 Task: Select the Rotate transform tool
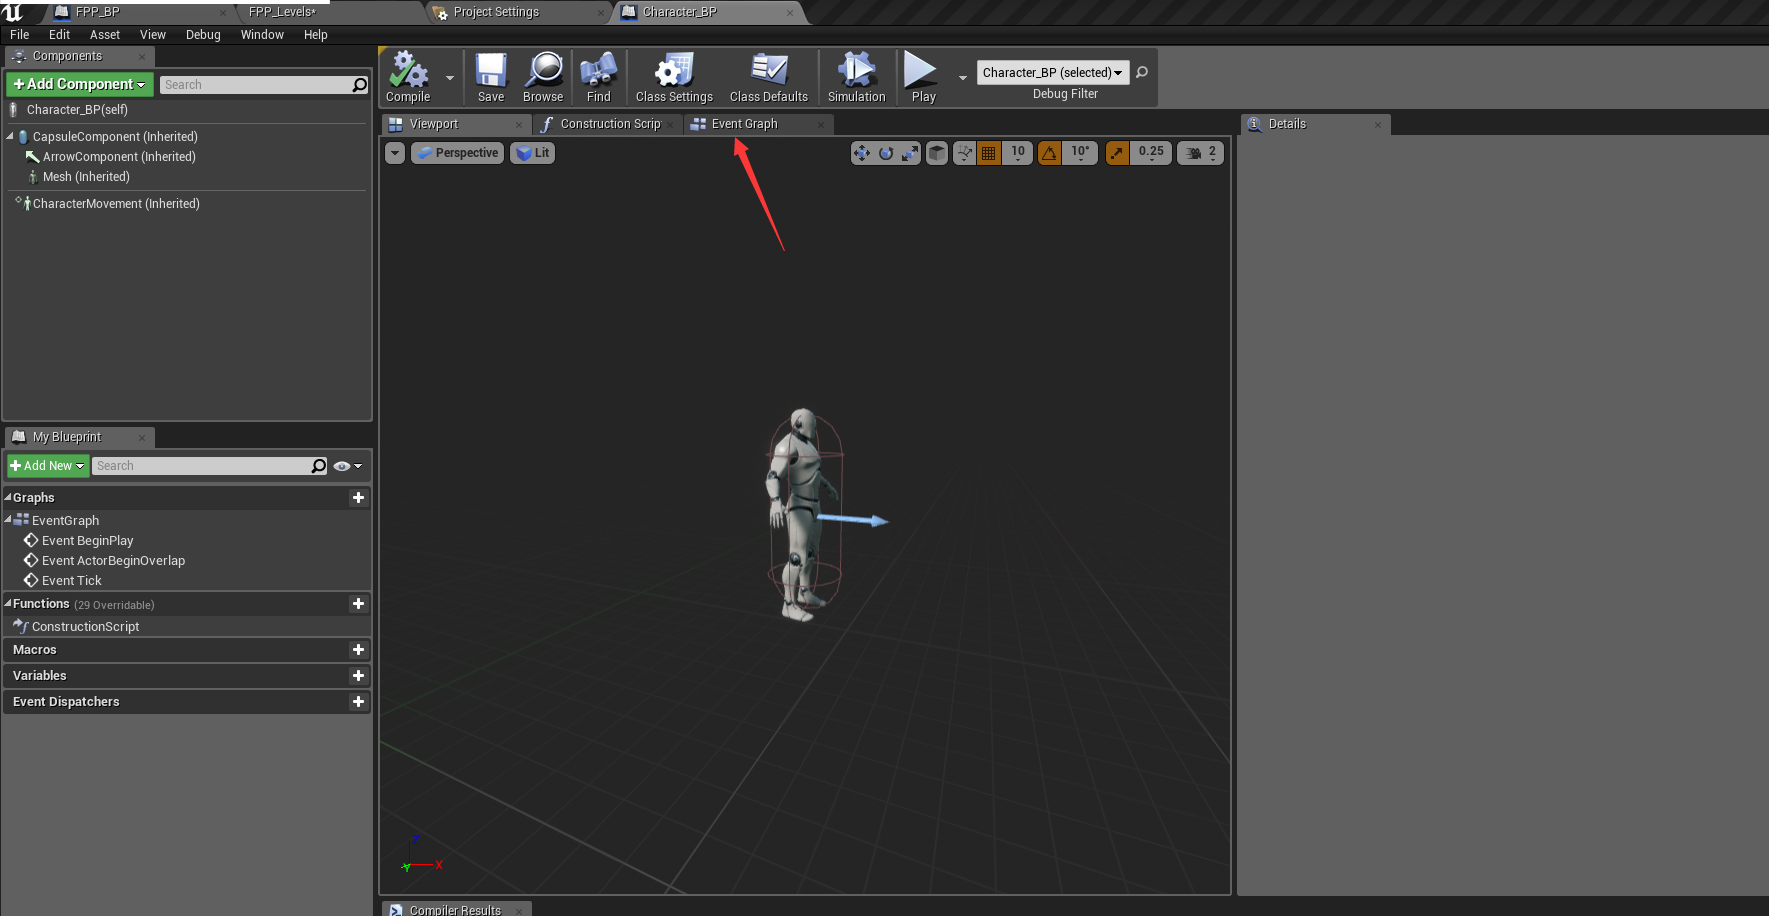886,152
